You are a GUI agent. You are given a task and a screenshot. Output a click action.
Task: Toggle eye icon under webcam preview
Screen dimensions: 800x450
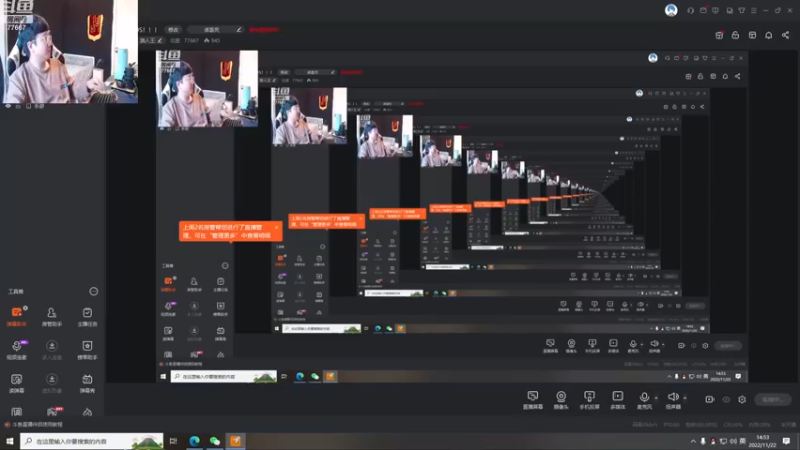click(x=8, y=106)
